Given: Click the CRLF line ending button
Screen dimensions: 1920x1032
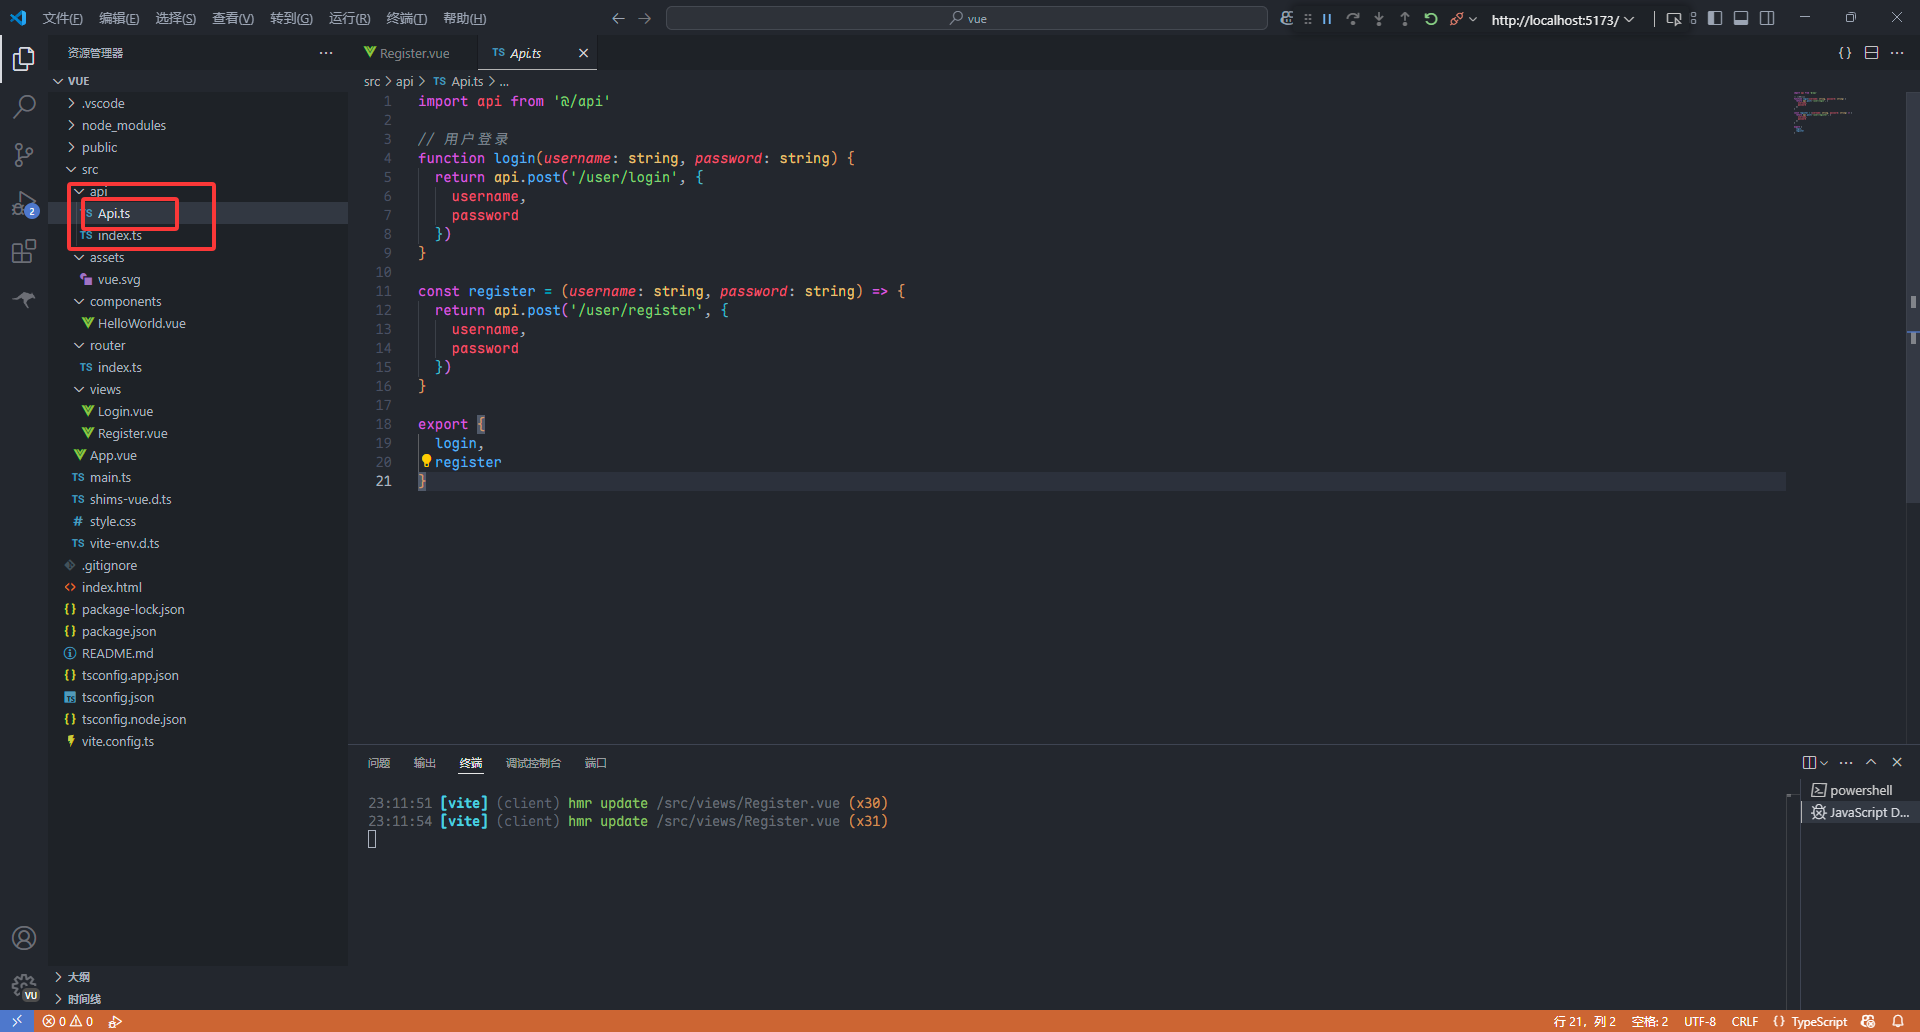Looking at the screenshot, I should (1744, 1021).
